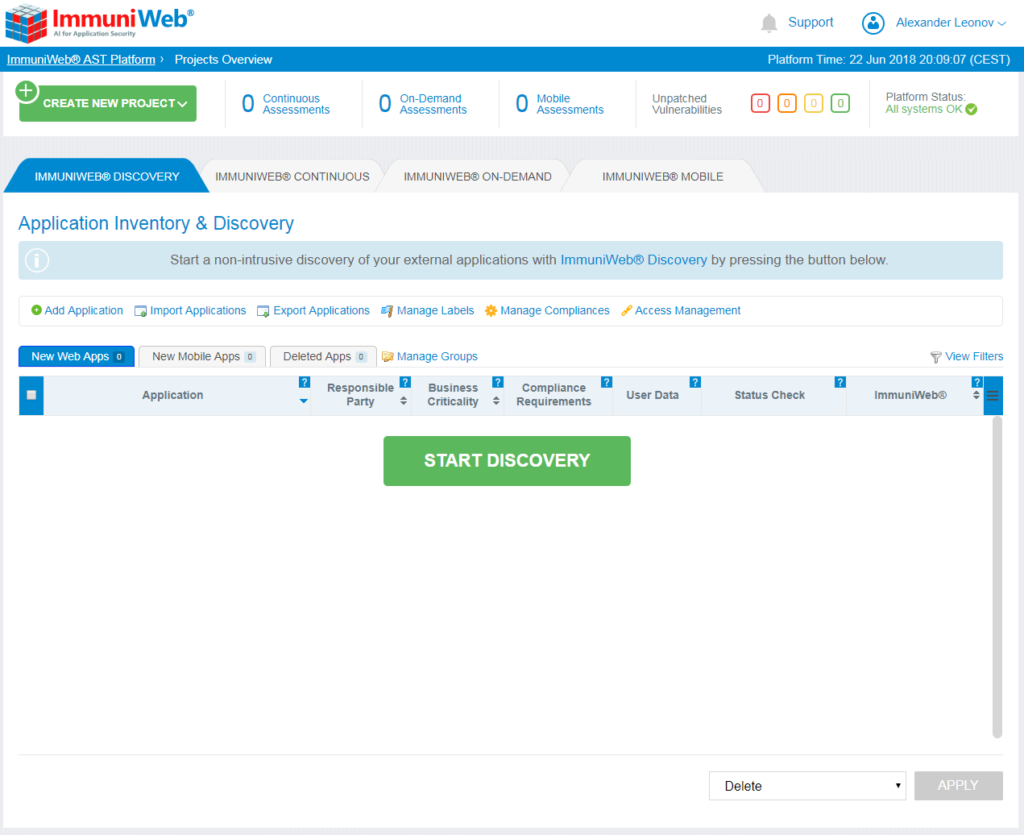This screenshot has width=1024, height=835.
Task: Switch to ImmuniWeb Continuous tab
Action: (x=292, y=176)
